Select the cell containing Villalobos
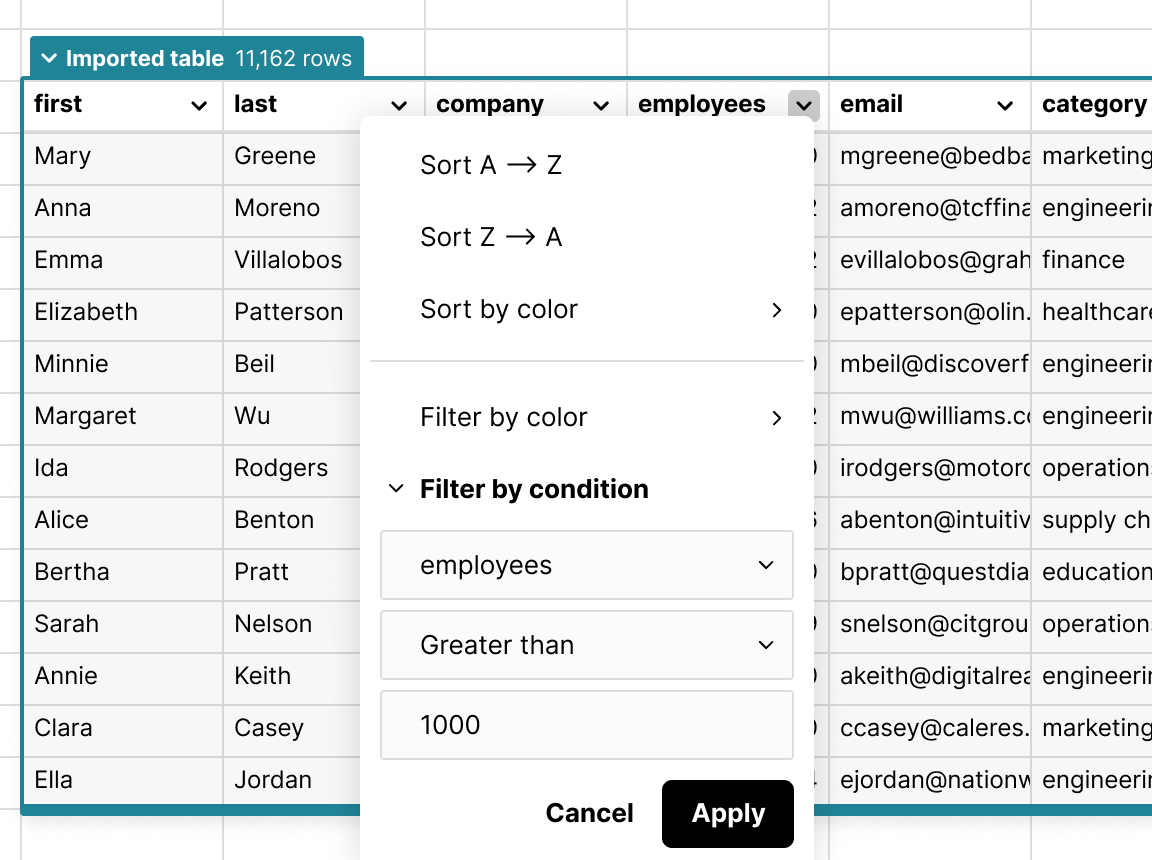 coord(290,260)
